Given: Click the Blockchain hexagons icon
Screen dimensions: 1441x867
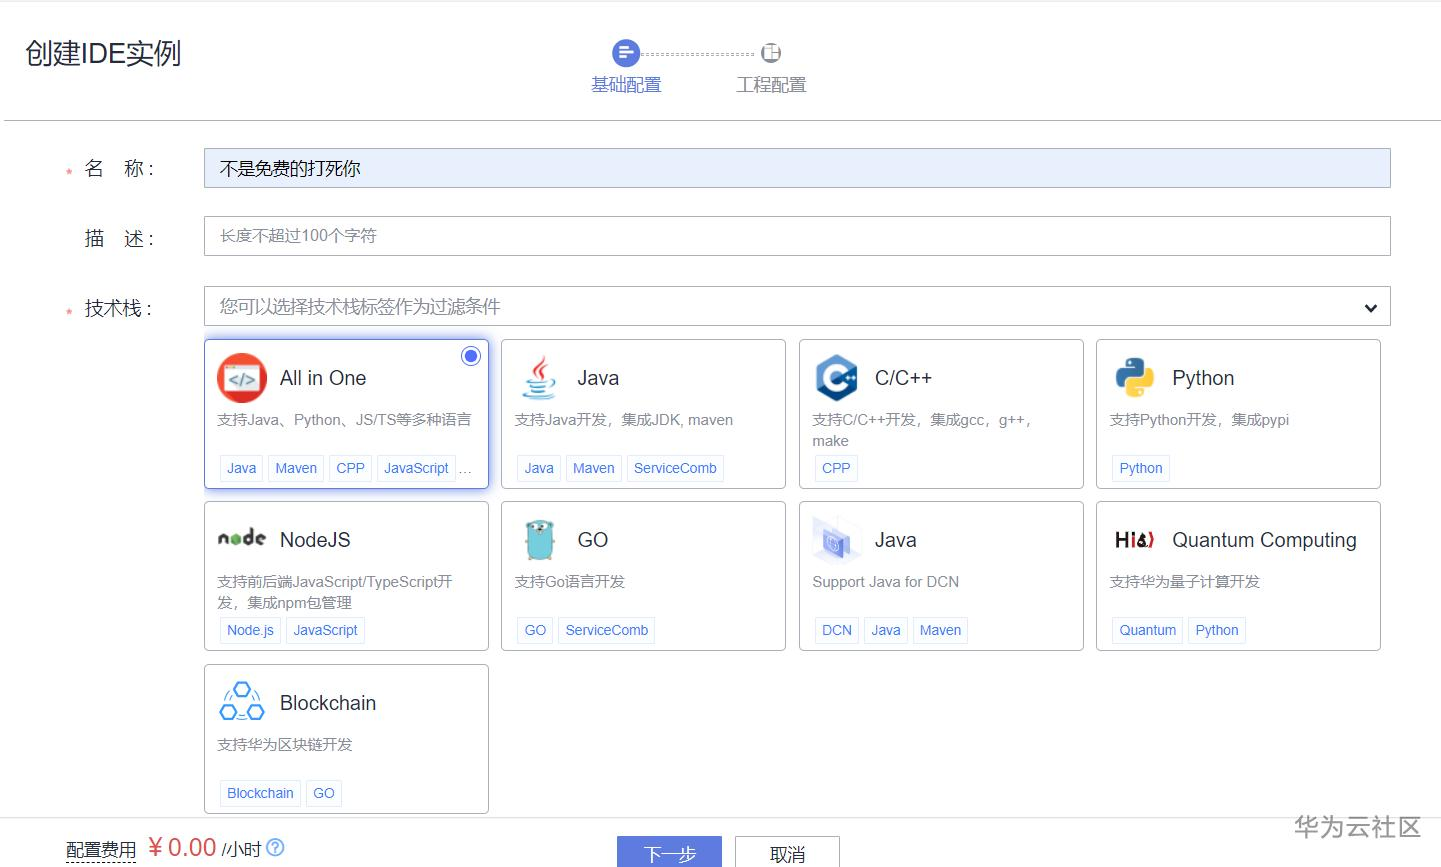Looking at the screenshot, I should [241, 702].
